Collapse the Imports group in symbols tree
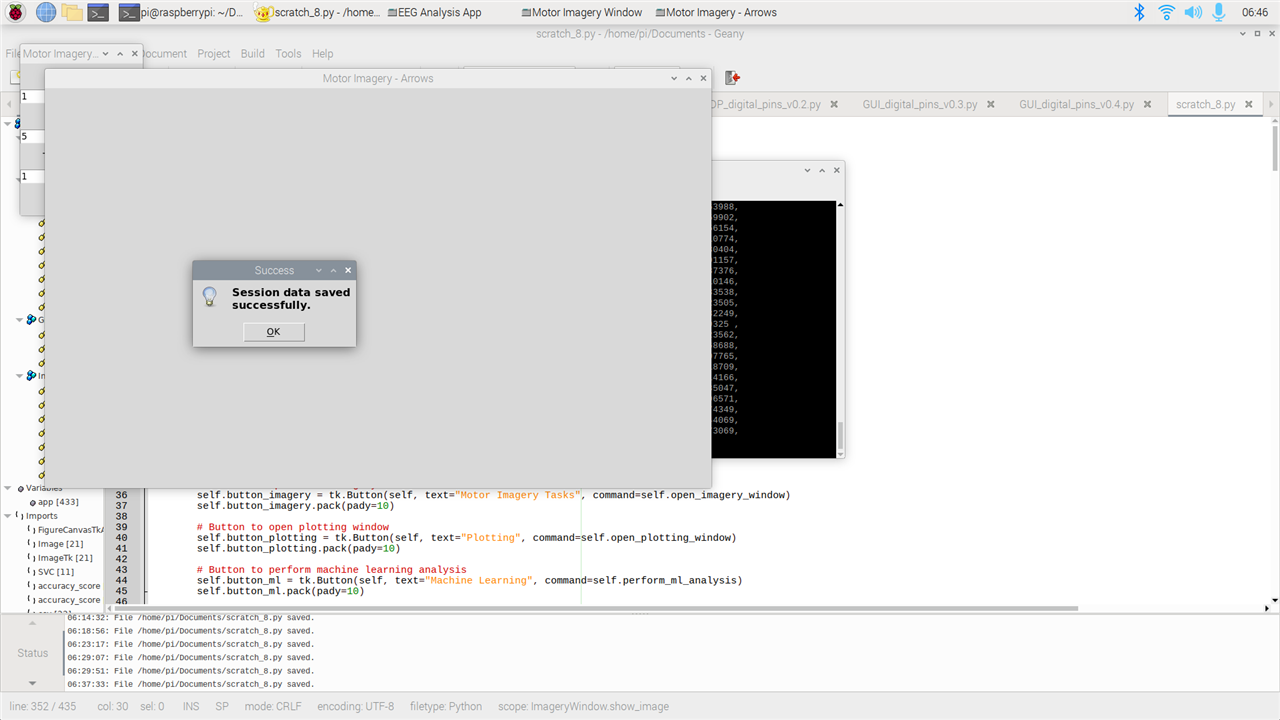The height and width of the screenshot is (720, 1280). pos(9,516)
